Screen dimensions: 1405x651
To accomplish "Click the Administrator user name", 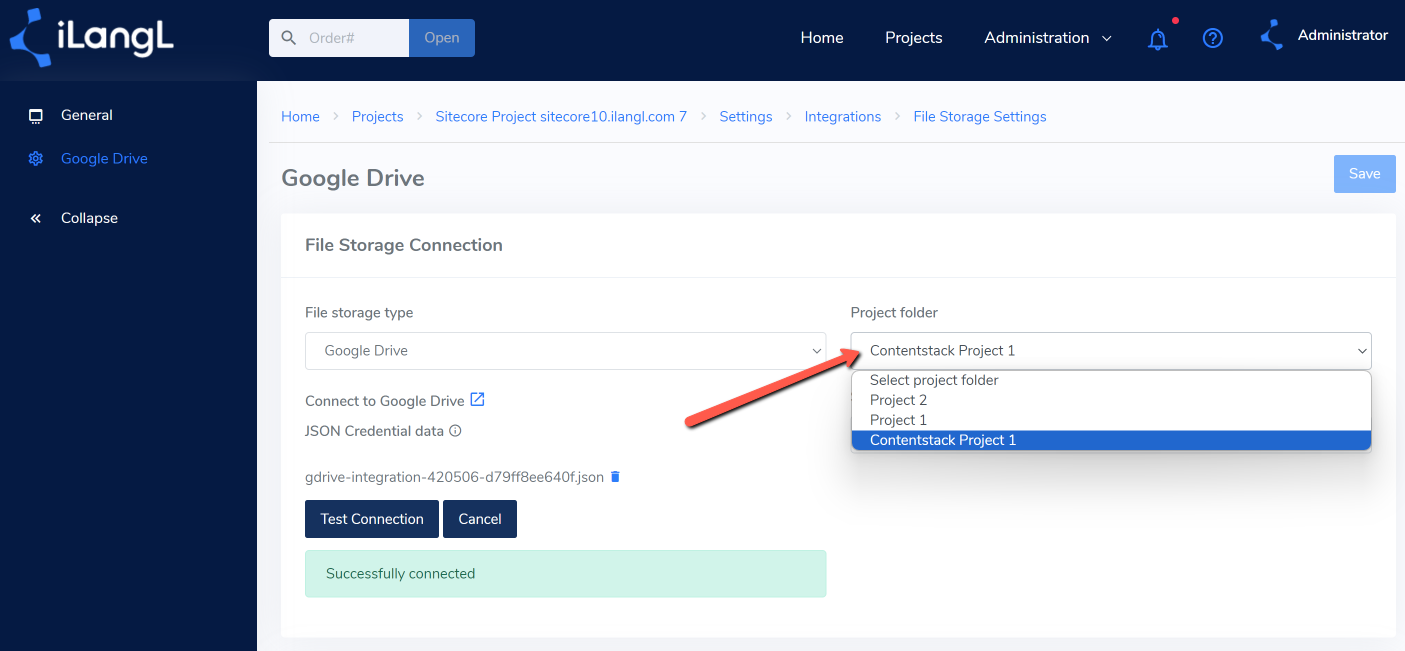I will tap(1343, 35).
